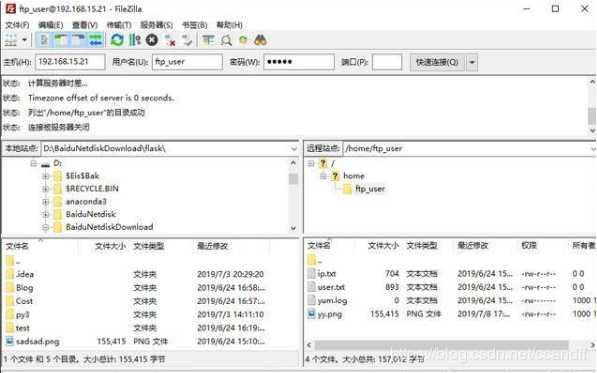Open the Site Manager icon

click(11, 40)
